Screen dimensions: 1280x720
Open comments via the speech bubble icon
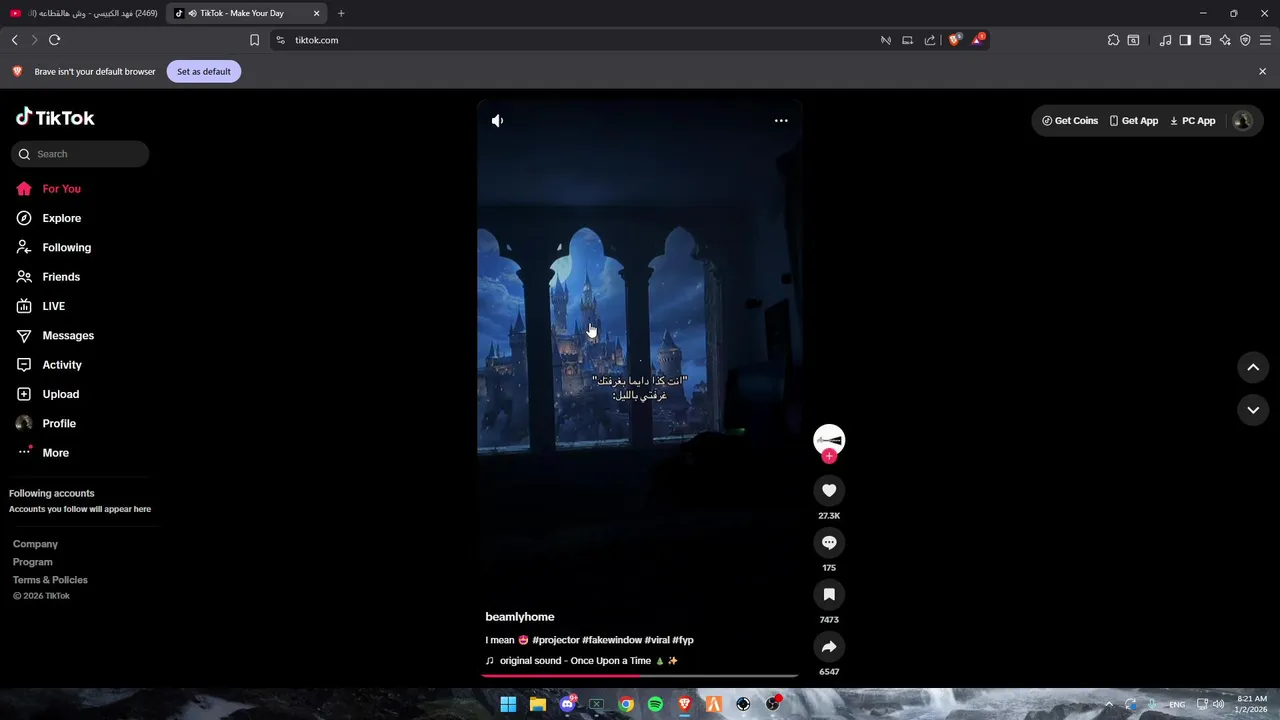point(829,542)
